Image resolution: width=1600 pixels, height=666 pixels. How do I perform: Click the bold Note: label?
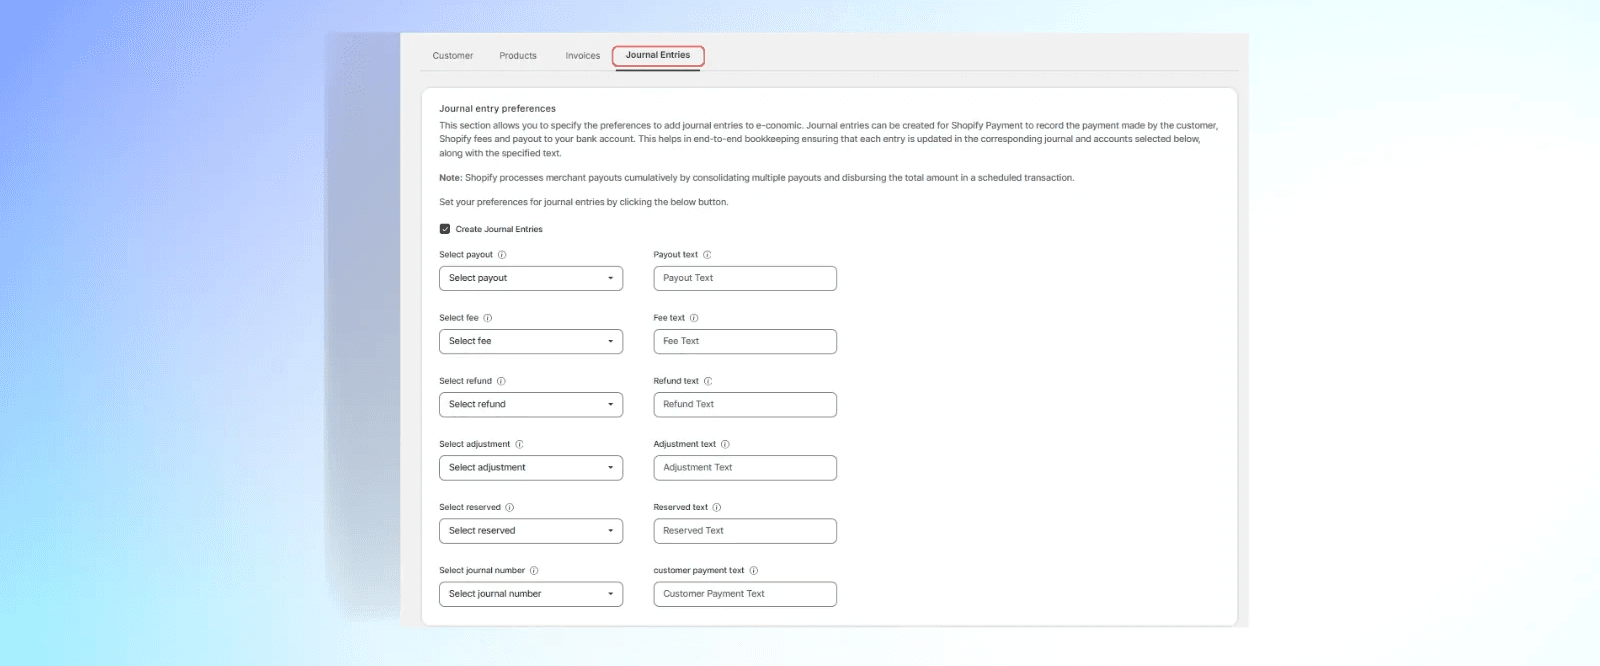tap(450, 178)
